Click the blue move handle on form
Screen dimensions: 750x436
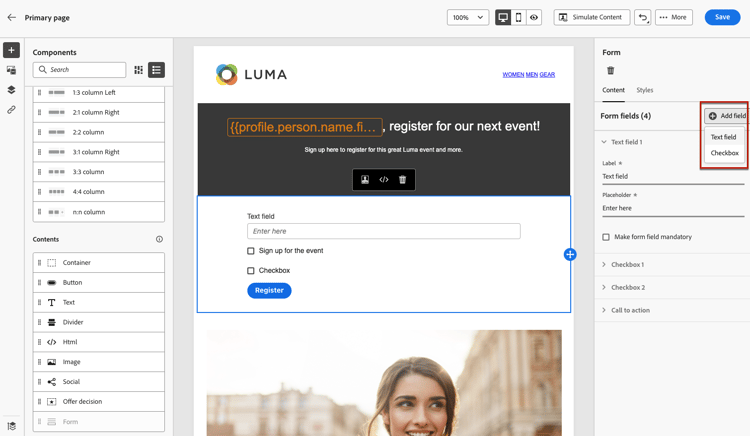(x=570, y=254)
